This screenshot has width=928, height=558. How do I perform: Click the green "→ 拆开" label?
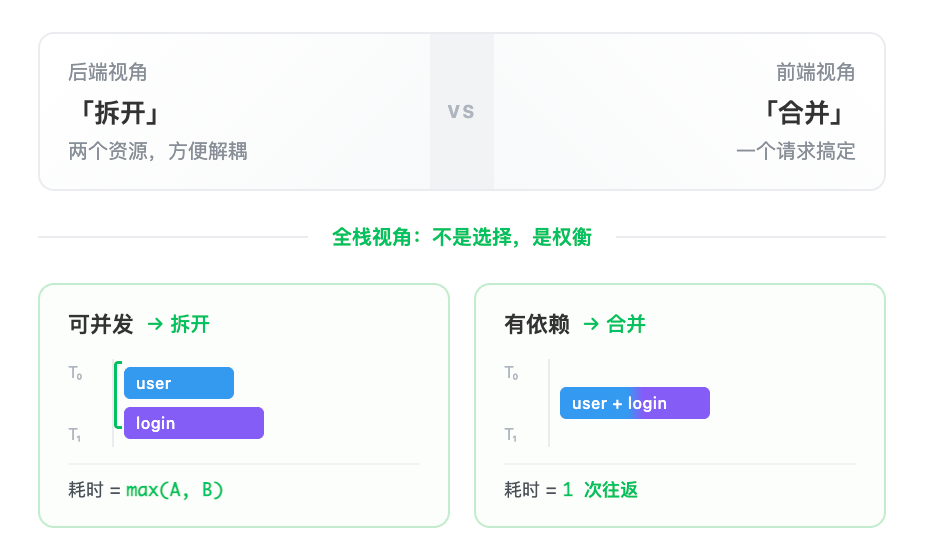pos(178,324)
